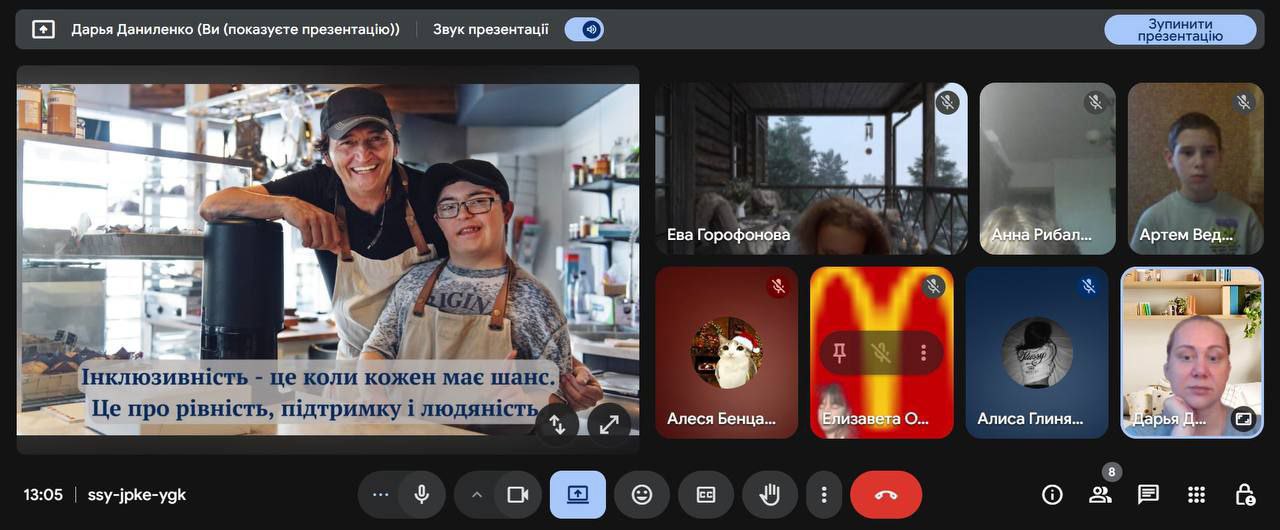Viewport: 1280px width, 530px height.
Task: Open the emoji reactions panel
Action: coord(642,495)
